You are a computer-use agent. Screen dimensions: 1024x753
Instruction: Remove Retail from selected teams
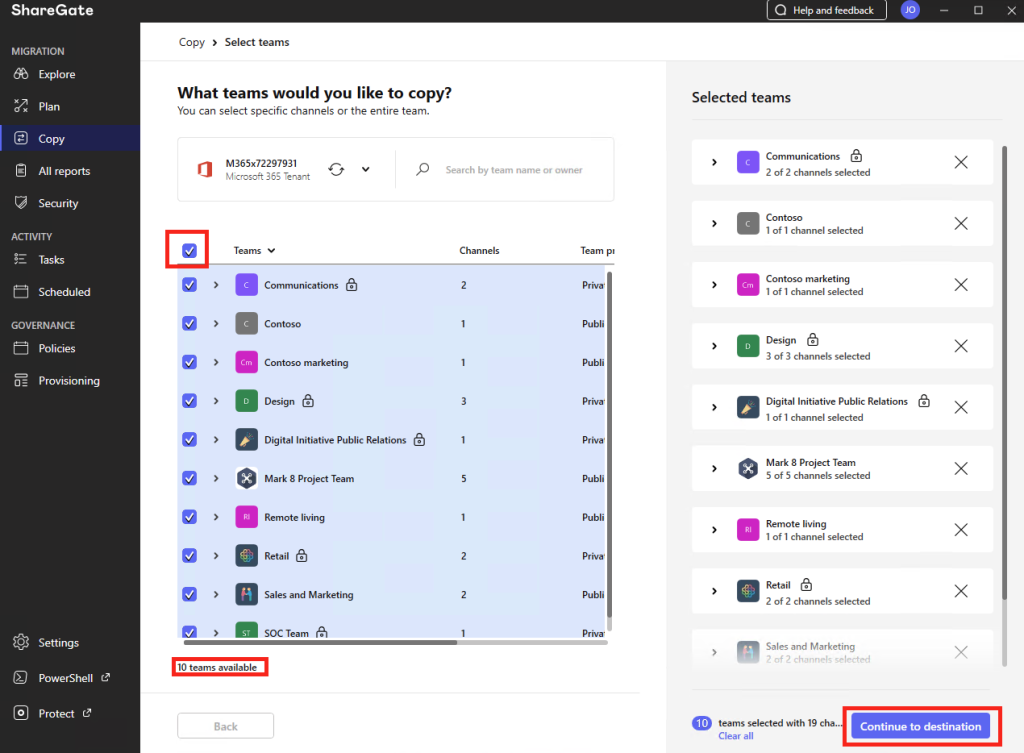[961, 591]
